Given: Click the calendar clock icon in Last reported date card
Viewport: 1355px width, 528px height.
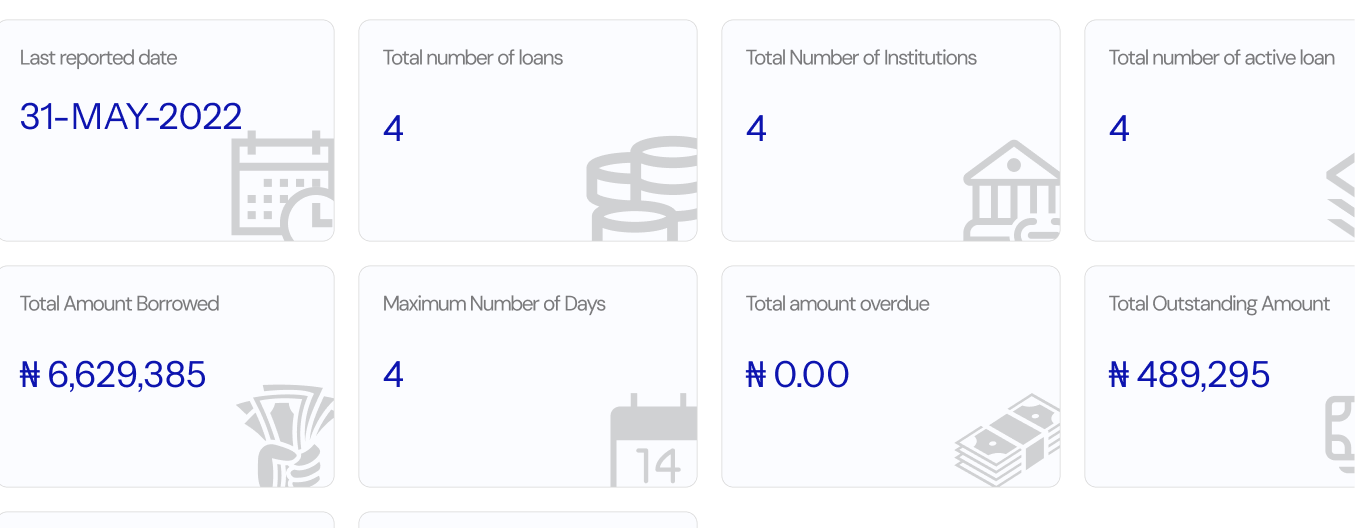Looking at the screenshot, I should coord(283,186).
